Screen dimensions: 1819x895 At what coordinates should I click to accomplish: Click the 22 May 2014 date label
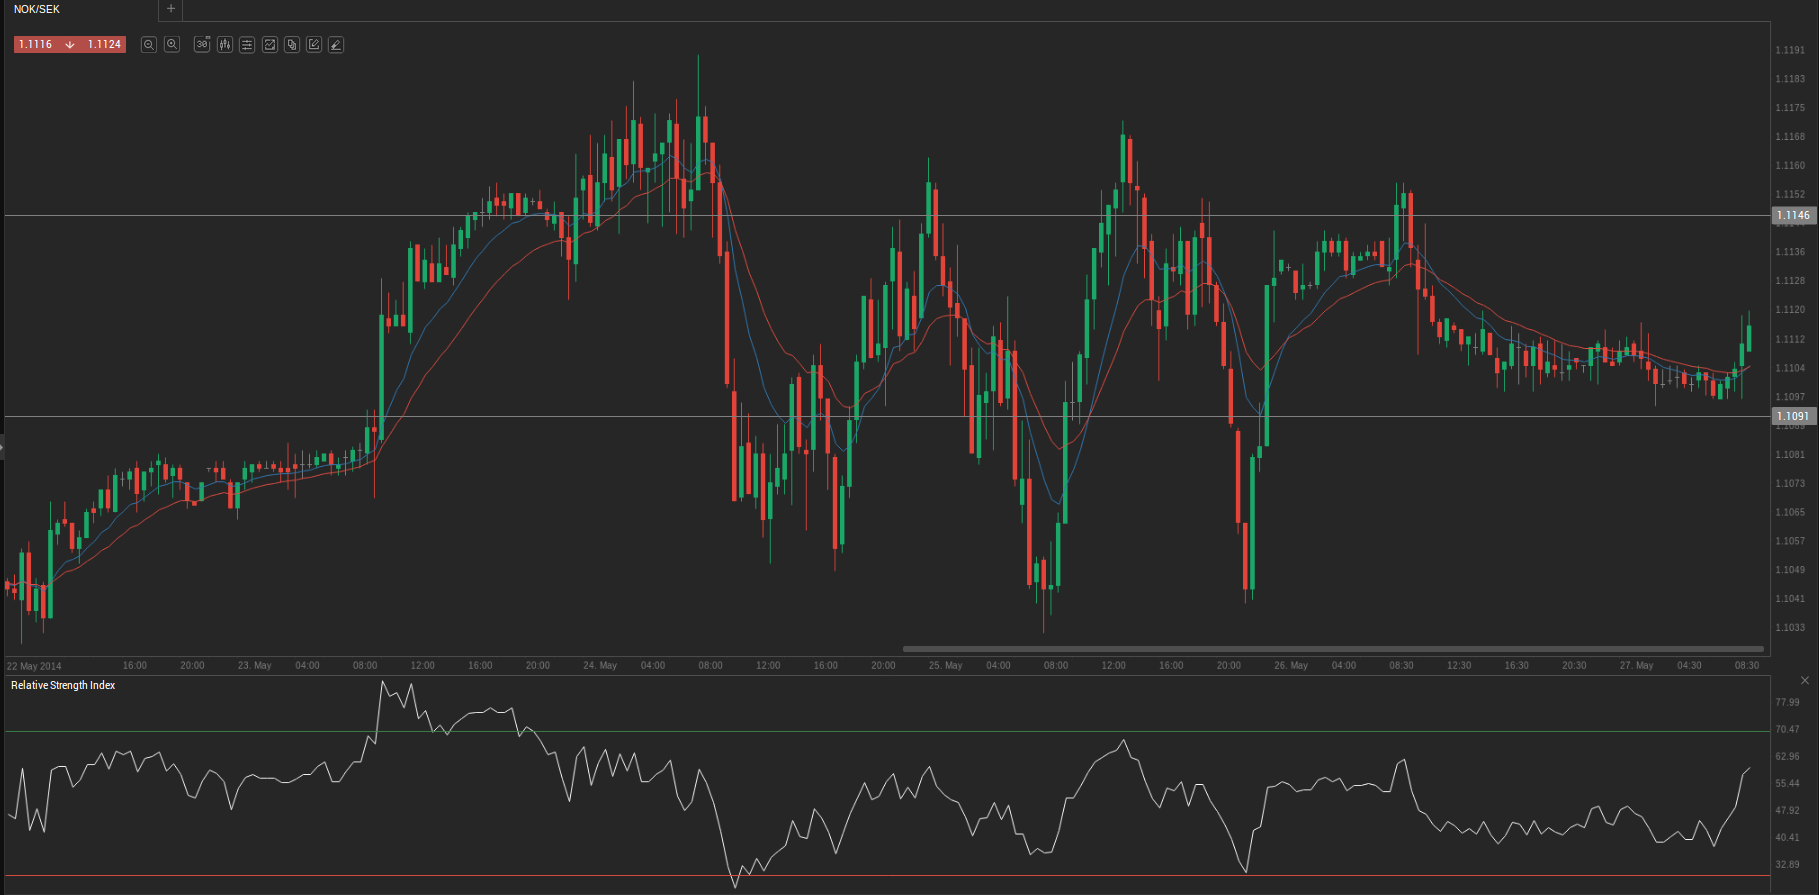click(x=34, y=666)
